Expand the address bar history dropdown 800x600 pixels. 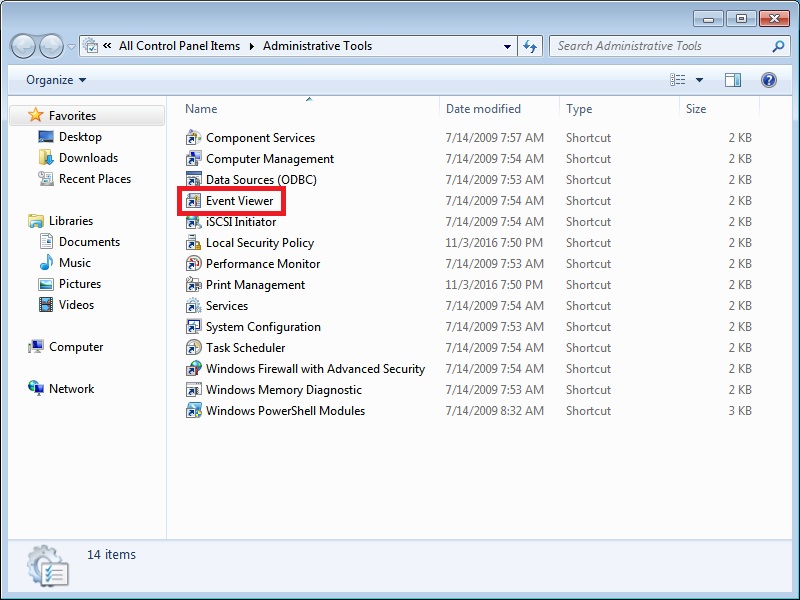[x=507, y=46]
